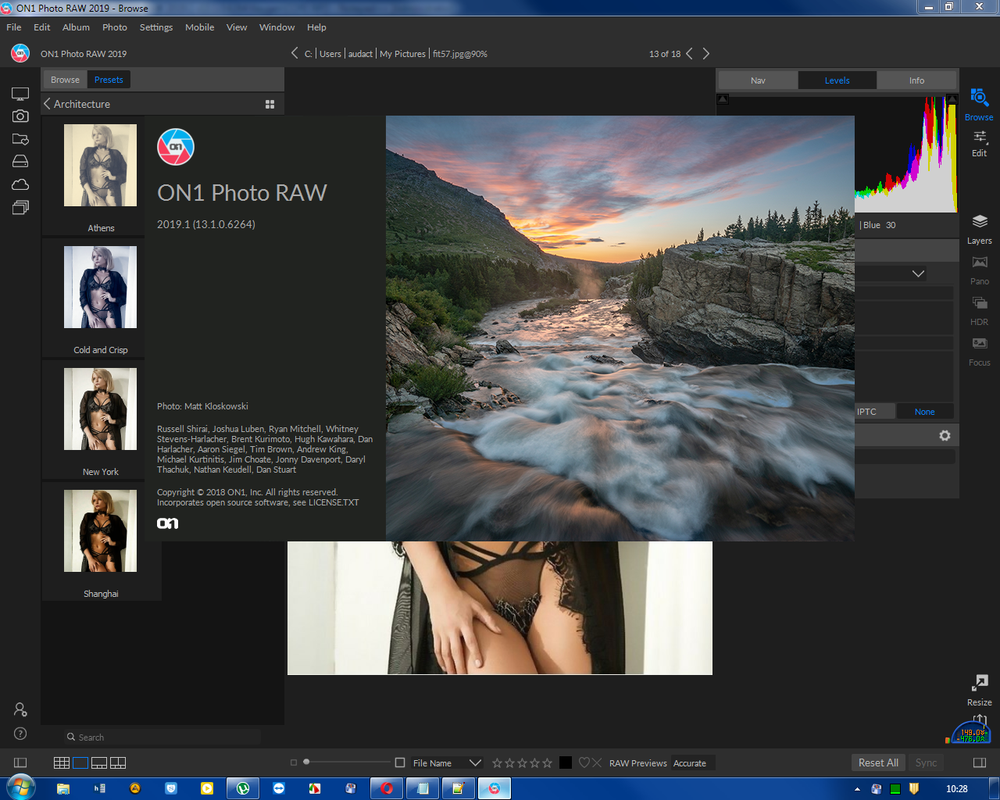Switch to the Nav tab
This screenshot has height=800, width=1000.
pos(758,80)
